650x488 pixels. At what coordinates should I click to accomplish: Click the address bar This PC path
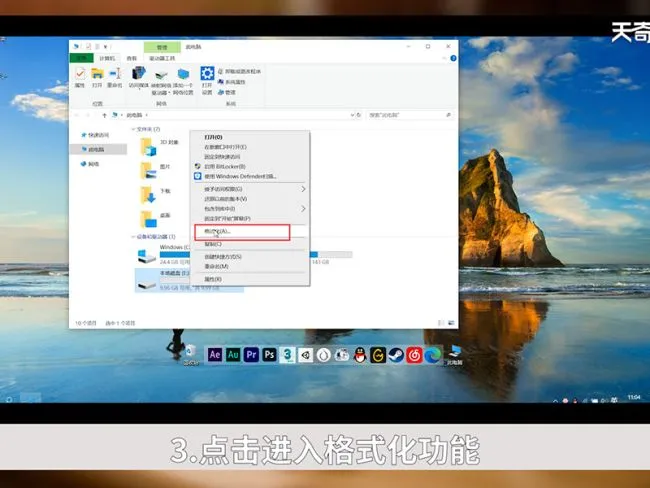pos(134,115)
